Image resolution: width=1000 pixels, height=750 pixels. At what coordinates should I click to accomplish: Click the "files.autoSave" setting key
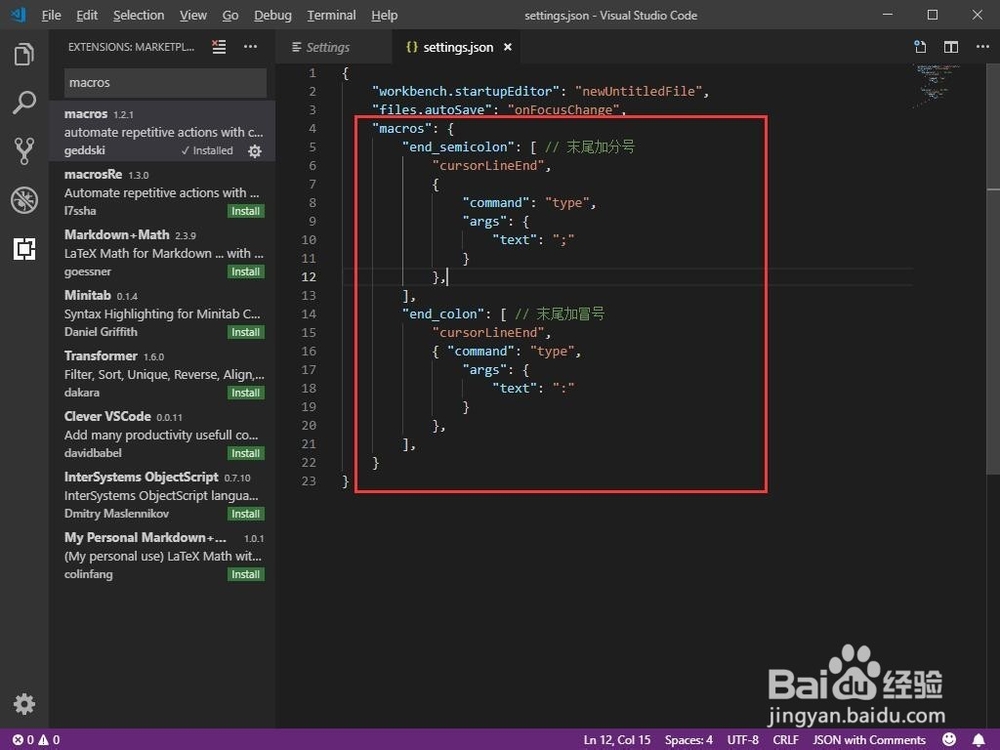(432, 110)
